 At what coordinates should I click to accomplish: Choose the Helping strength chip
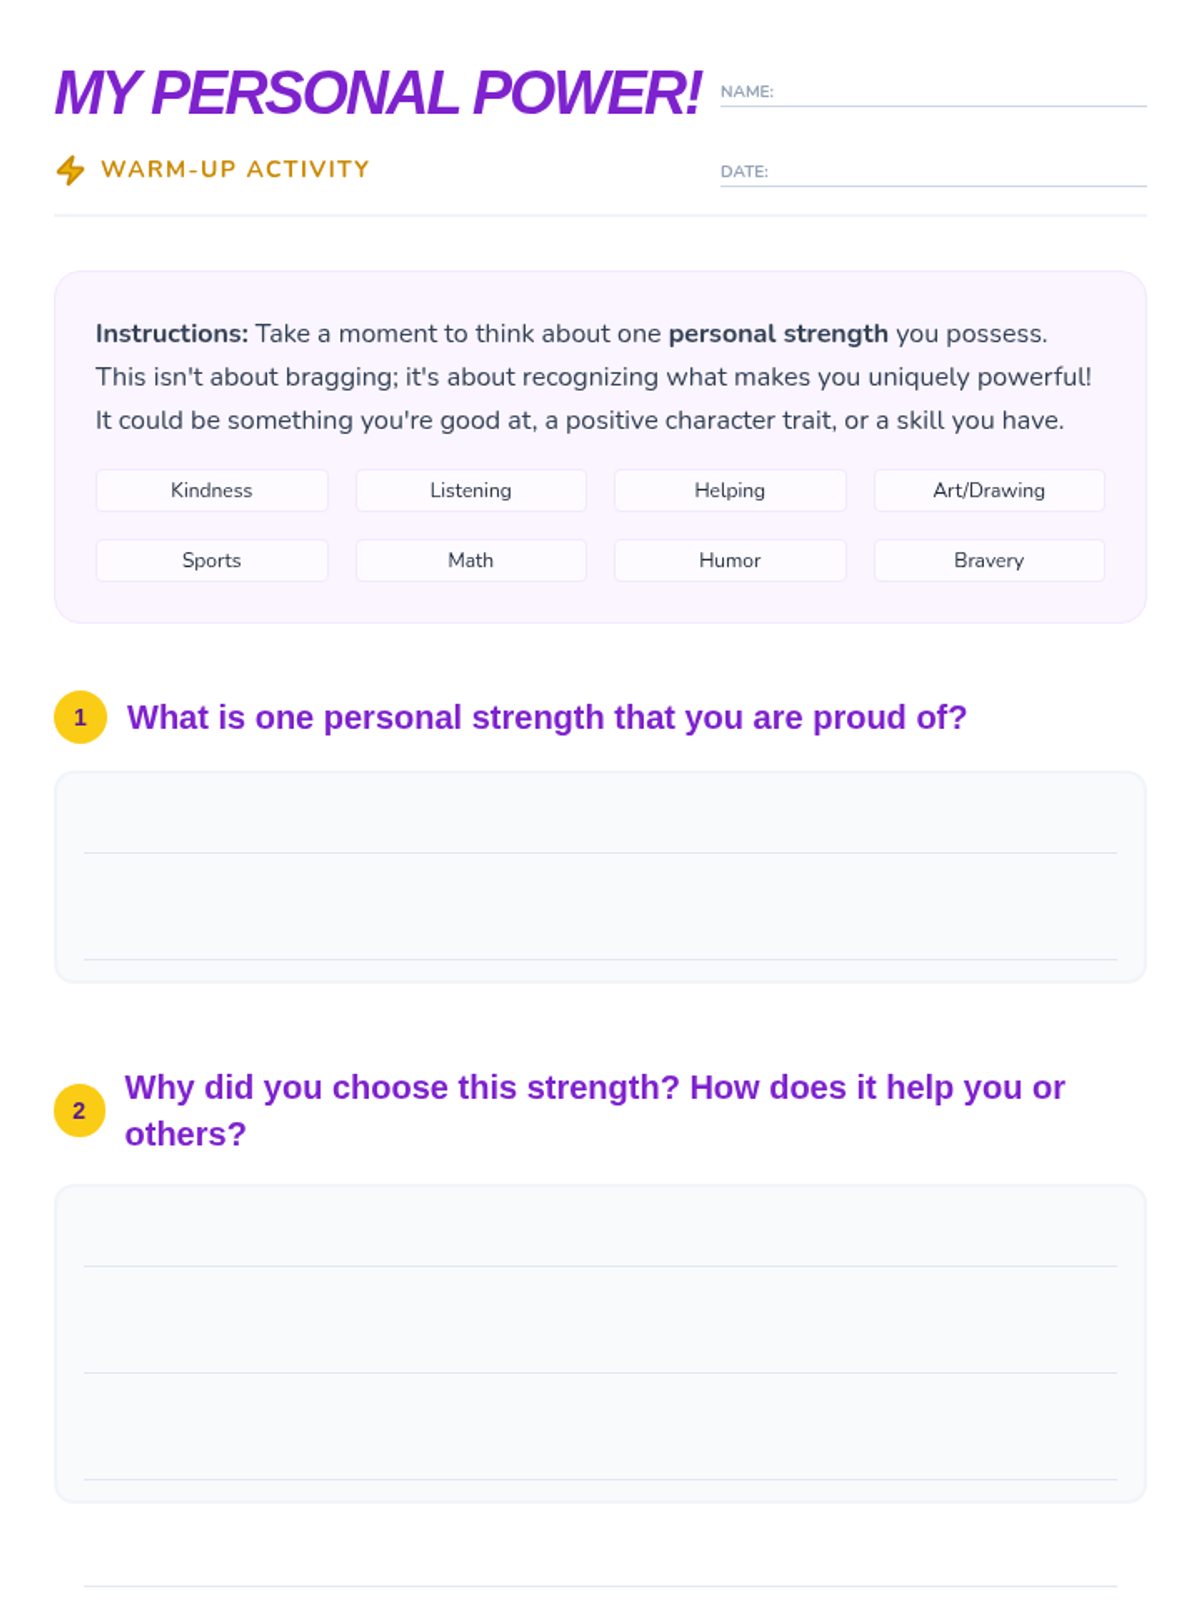[x=730, y=490]
